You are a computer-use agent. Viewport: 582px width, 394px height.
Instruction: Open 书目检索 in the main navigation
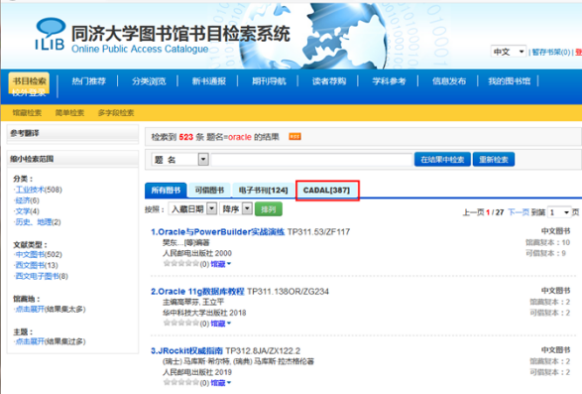(29, 81)
